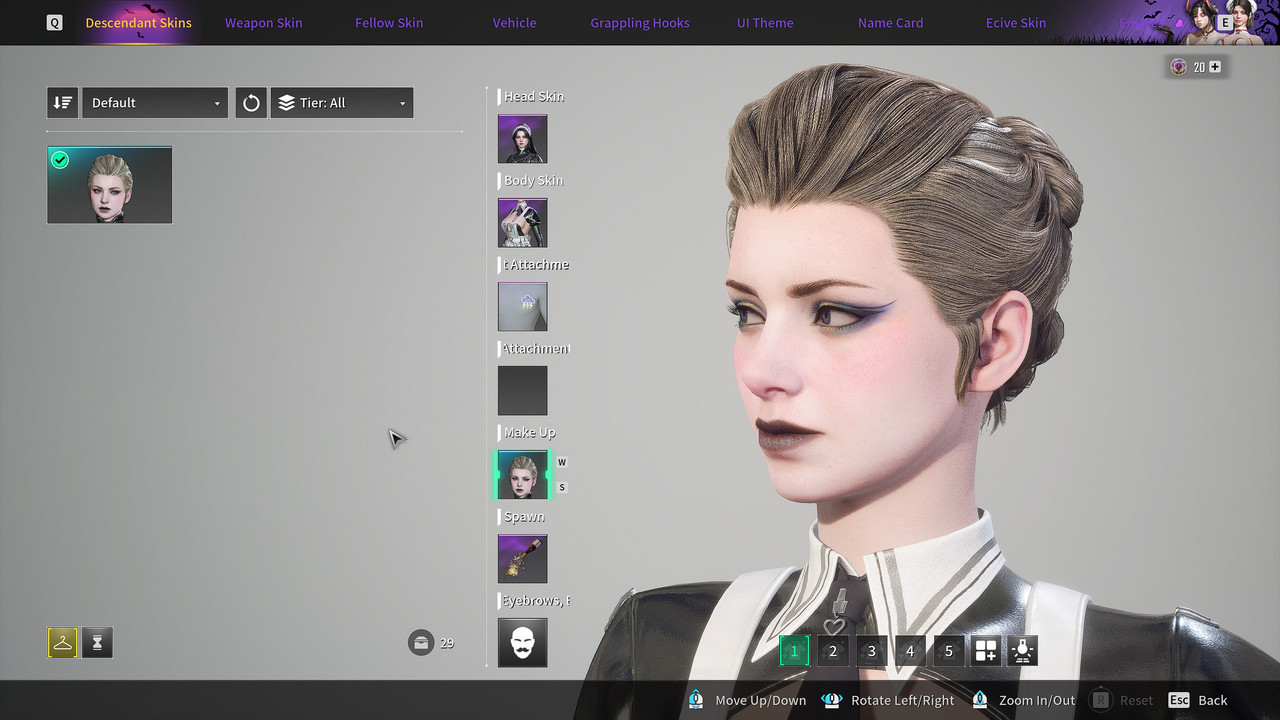The image size is (1280, 720).
Task: Toggle the sort order icon
Action: click(x=62, y=102)
